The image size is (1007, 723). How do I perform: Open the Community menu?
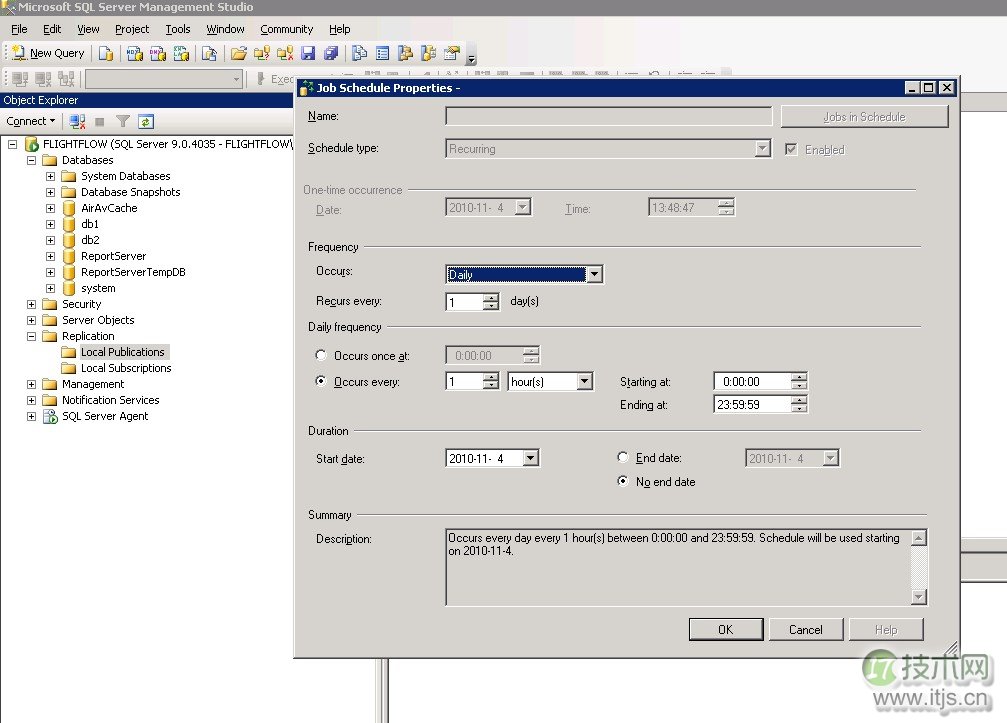286,29
